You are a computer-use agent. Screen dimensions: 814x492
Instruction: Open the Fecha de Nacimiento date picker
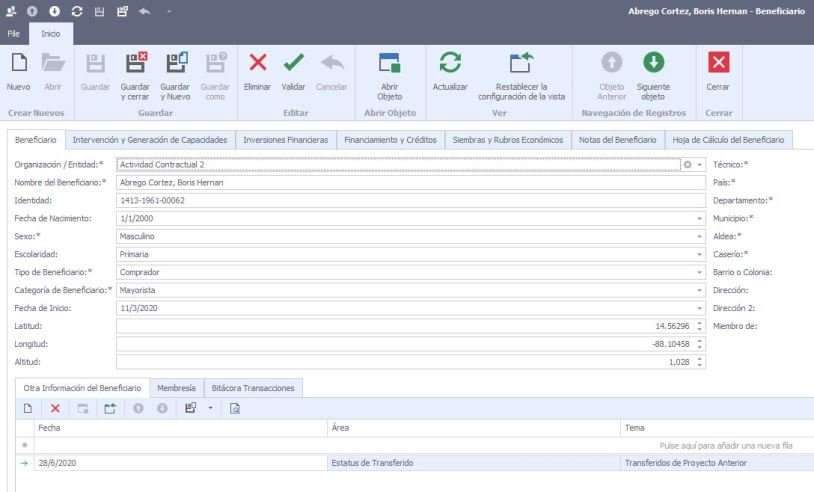699,218
